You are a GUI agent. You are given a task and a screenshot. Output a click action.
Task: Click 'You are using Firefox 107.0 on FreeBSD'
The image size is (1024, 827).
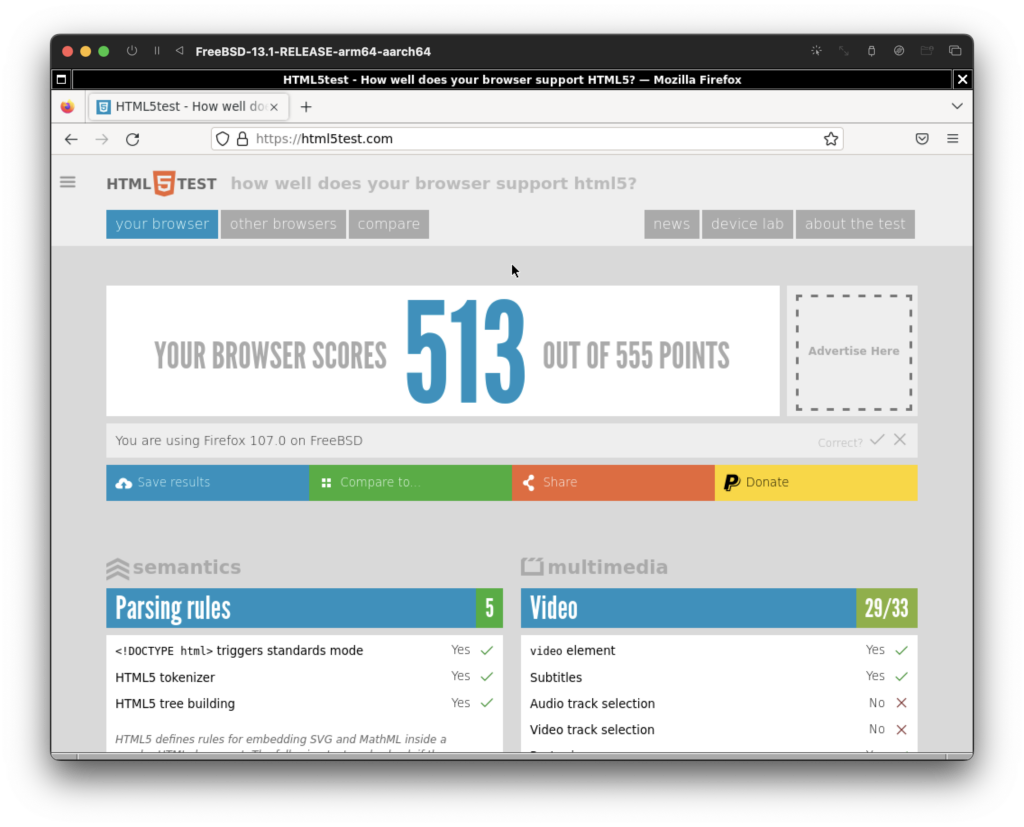239,440
